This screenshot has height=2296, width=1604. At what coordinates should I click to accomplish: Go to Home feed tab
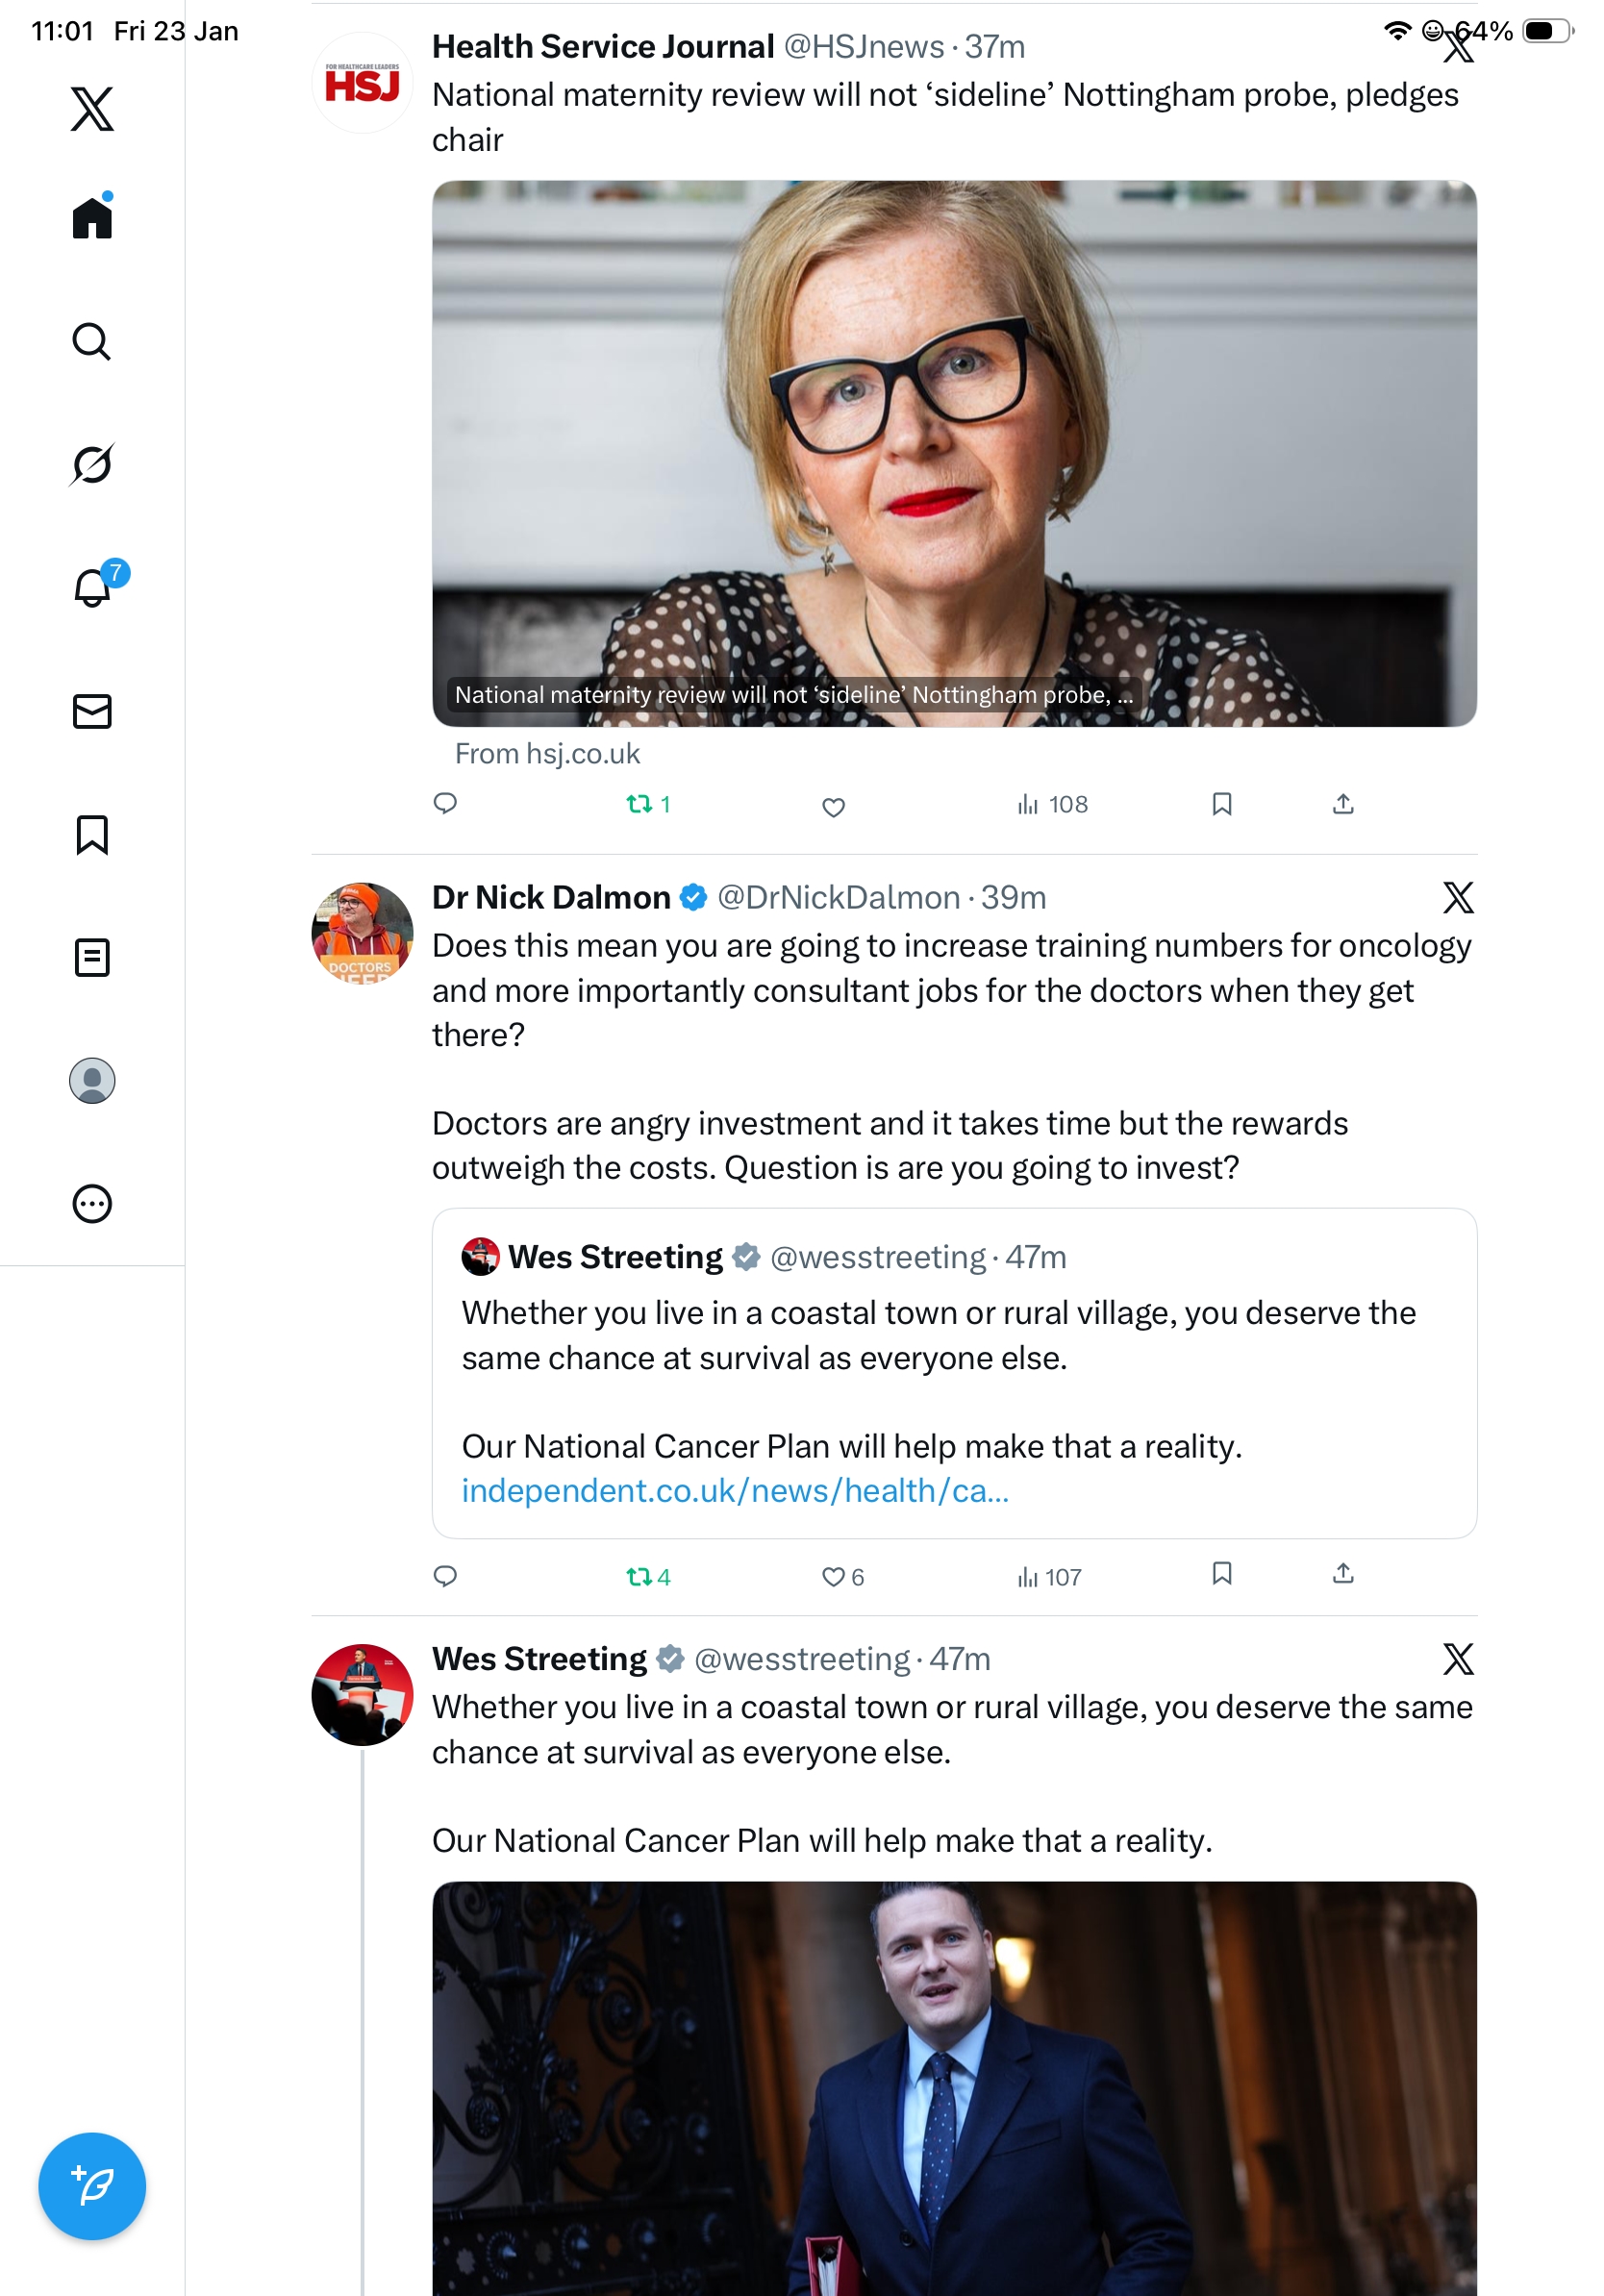tap(92, 218)
